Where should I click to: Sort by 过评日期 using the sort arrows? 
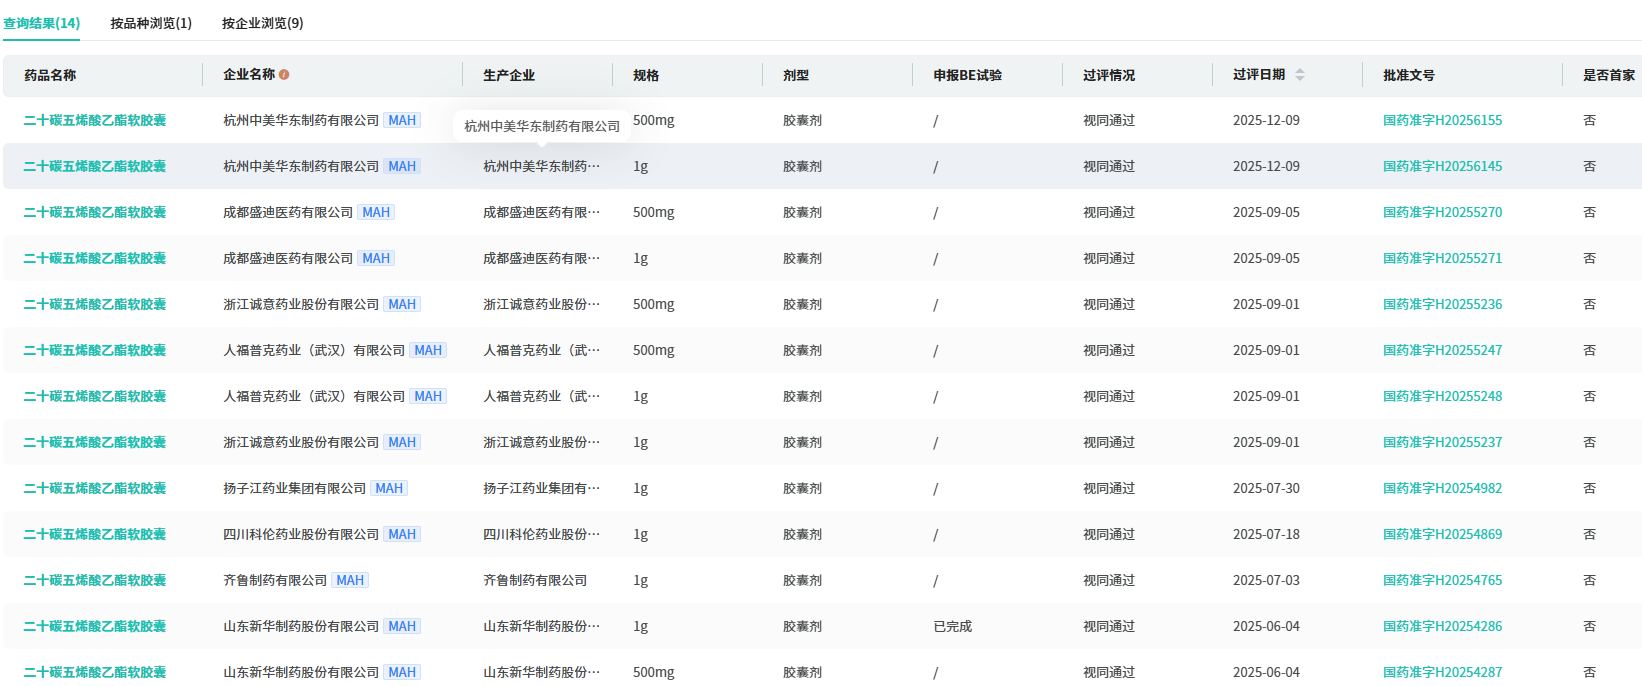pyautogui.click(x=1300, y=75)
